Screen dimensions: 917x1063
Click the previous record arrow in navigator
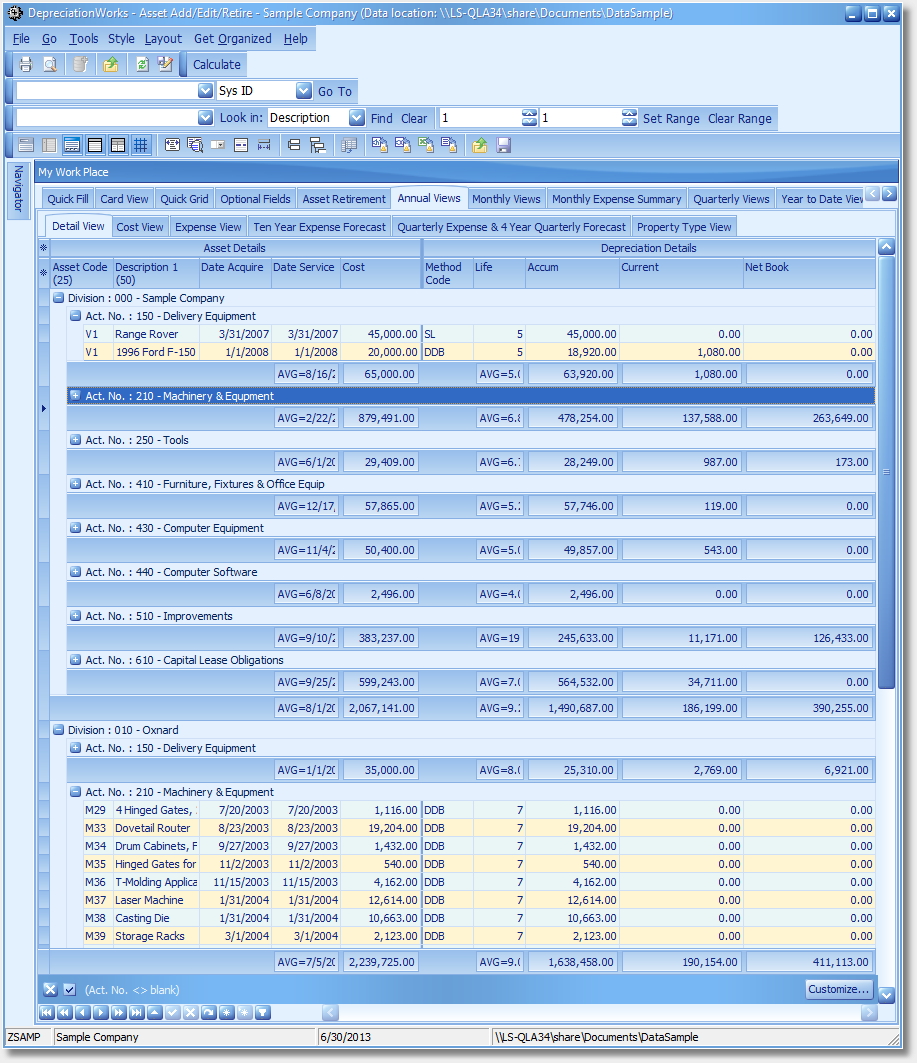pos(82,1013)
